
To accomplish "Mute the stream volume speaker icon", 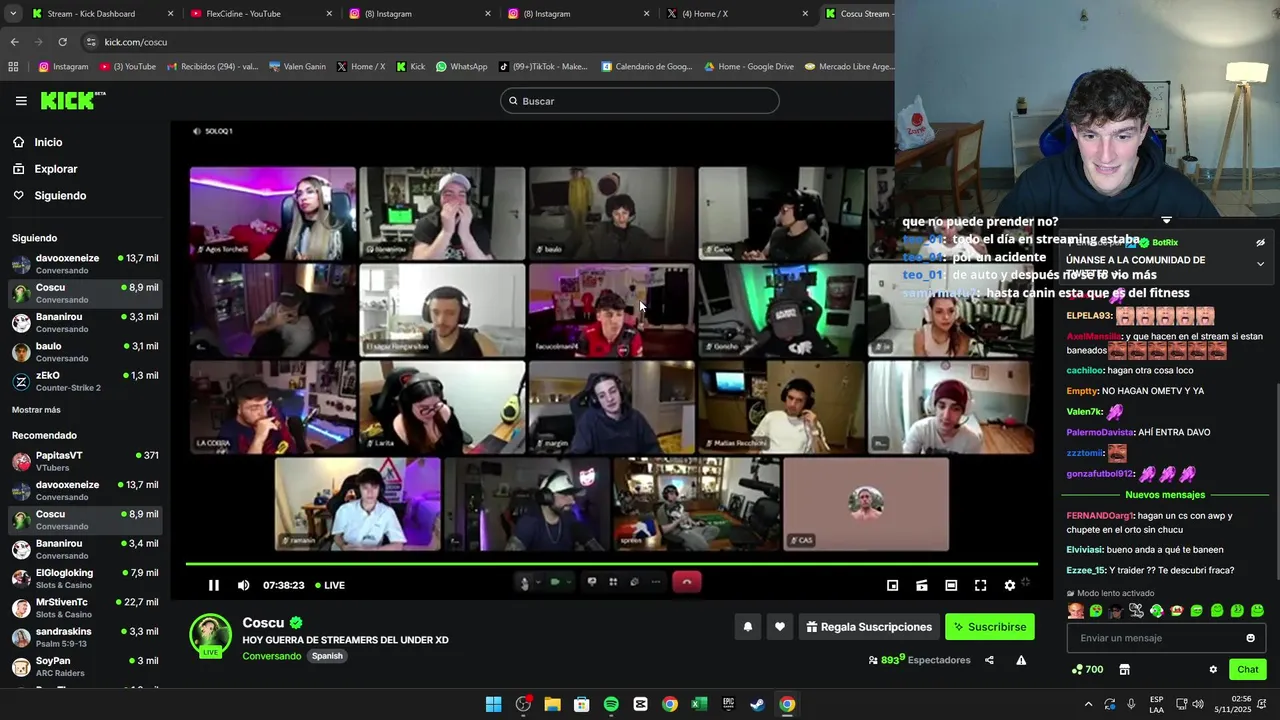I will 243,585.
